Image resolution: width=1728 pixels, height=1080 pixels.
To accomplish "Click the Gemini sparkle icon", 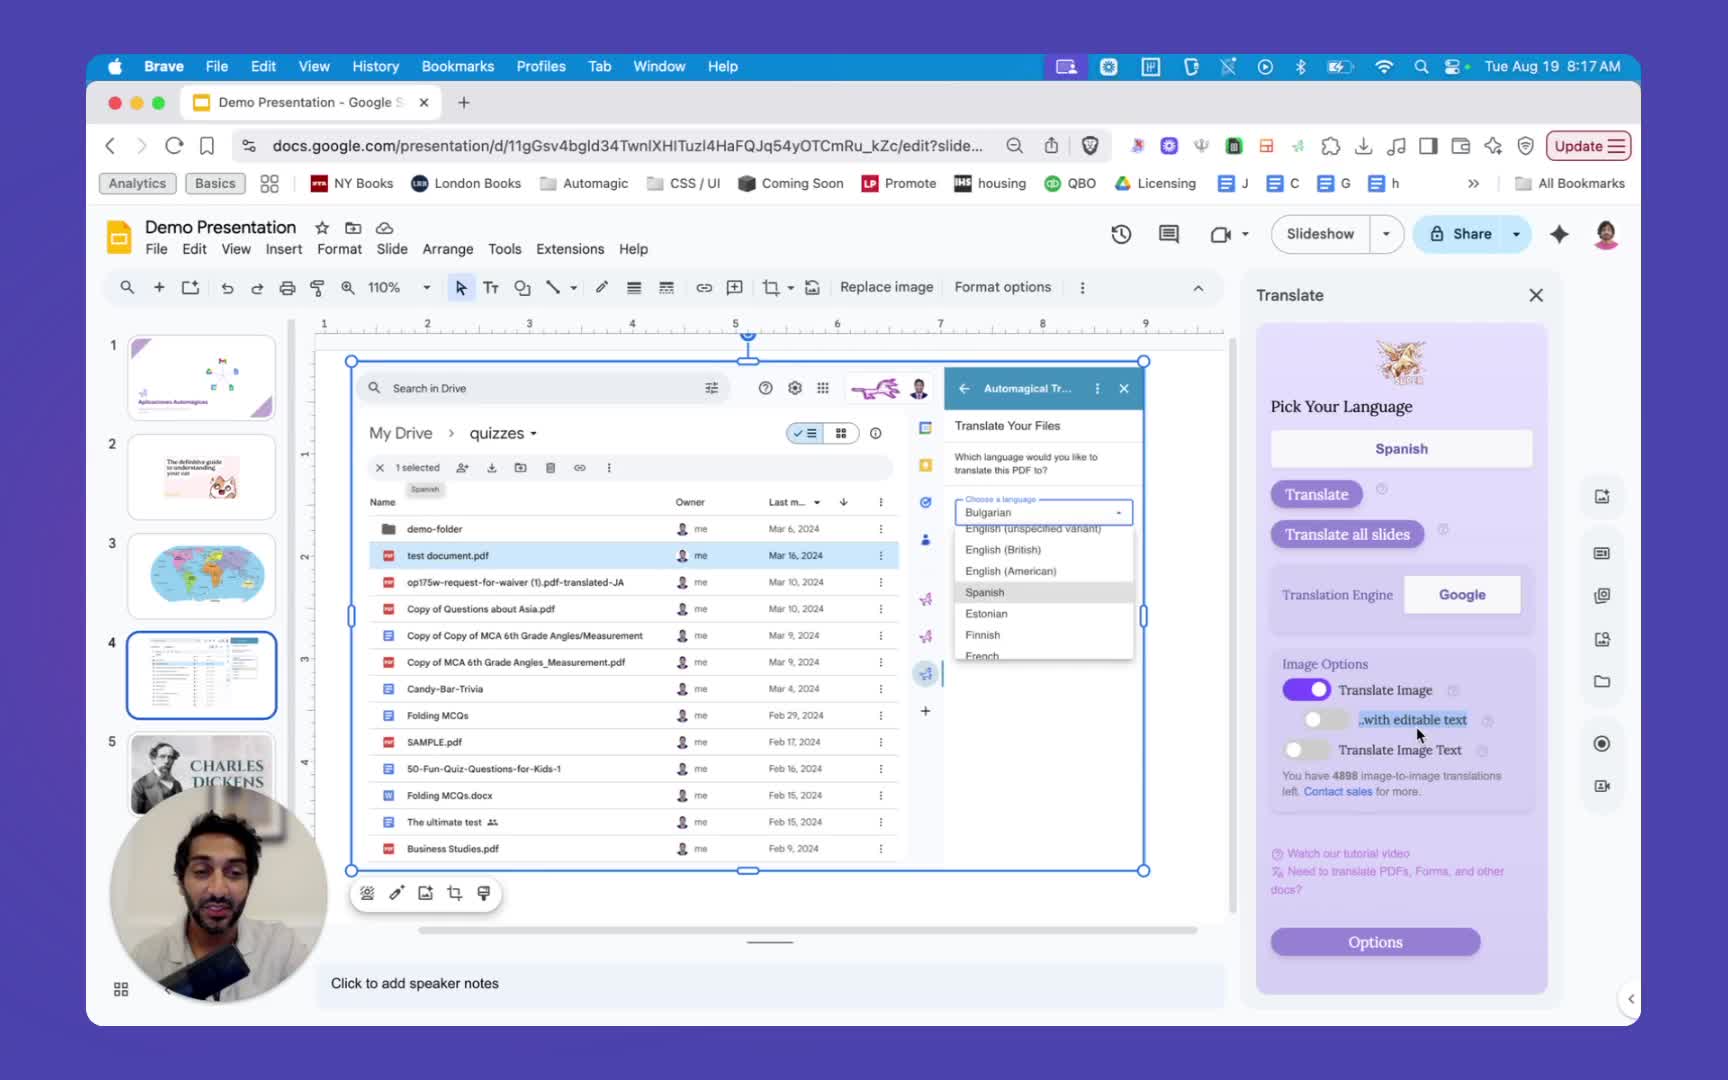I will point(1559,234).
